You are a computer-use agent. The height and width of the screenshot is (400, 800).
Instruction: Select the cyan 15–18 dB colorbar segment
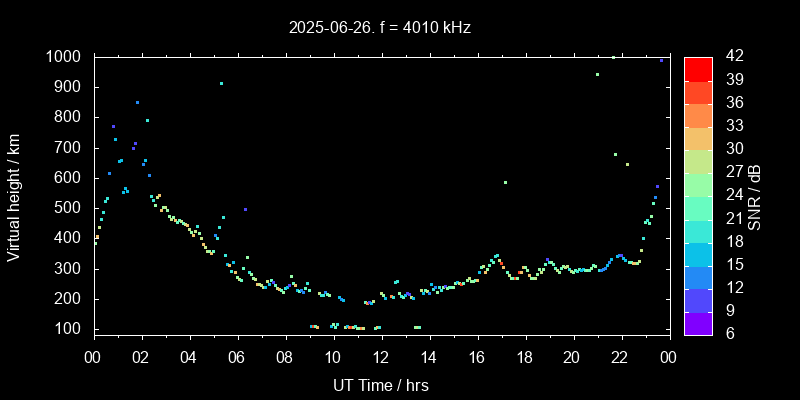point(698,253)
